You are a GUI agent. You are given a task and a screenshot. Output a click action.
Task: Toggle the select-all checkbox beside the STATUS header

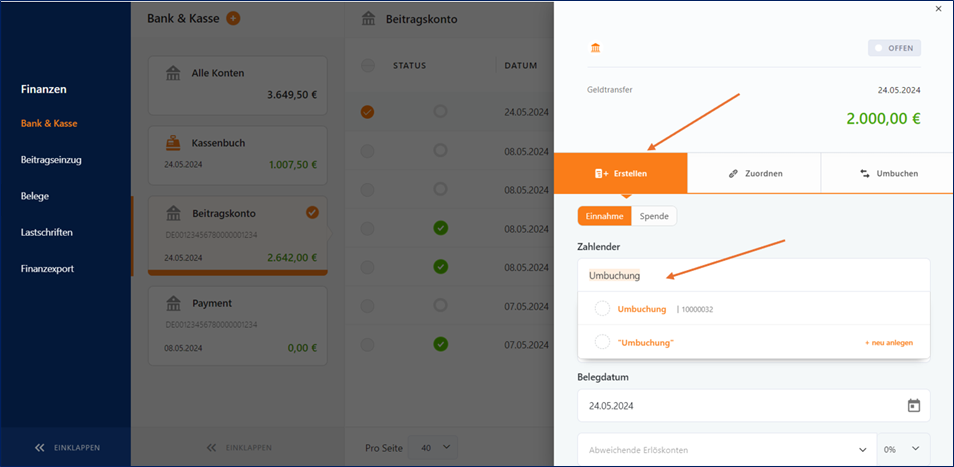pyautogui.click(x=368, y=65)
